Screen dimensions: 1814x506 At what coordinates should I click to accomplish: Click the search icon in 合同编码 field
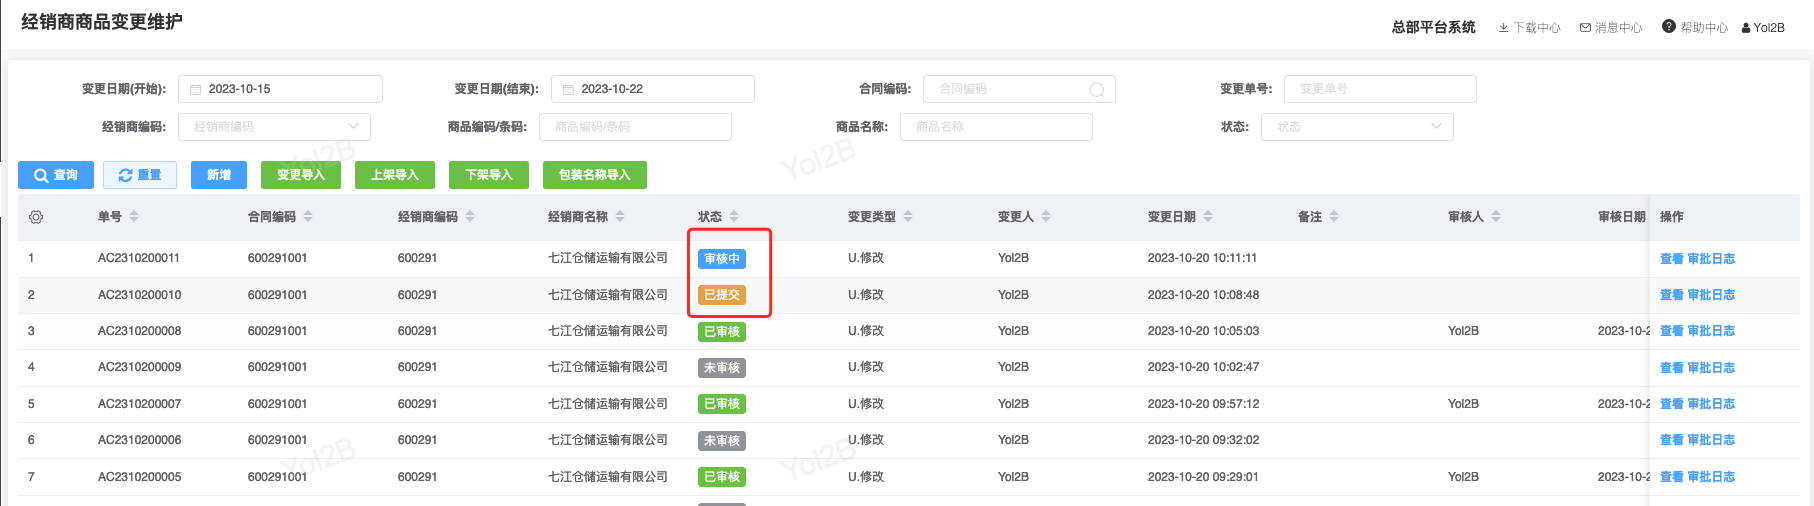pyautogui.click(x=1096, y=90)
